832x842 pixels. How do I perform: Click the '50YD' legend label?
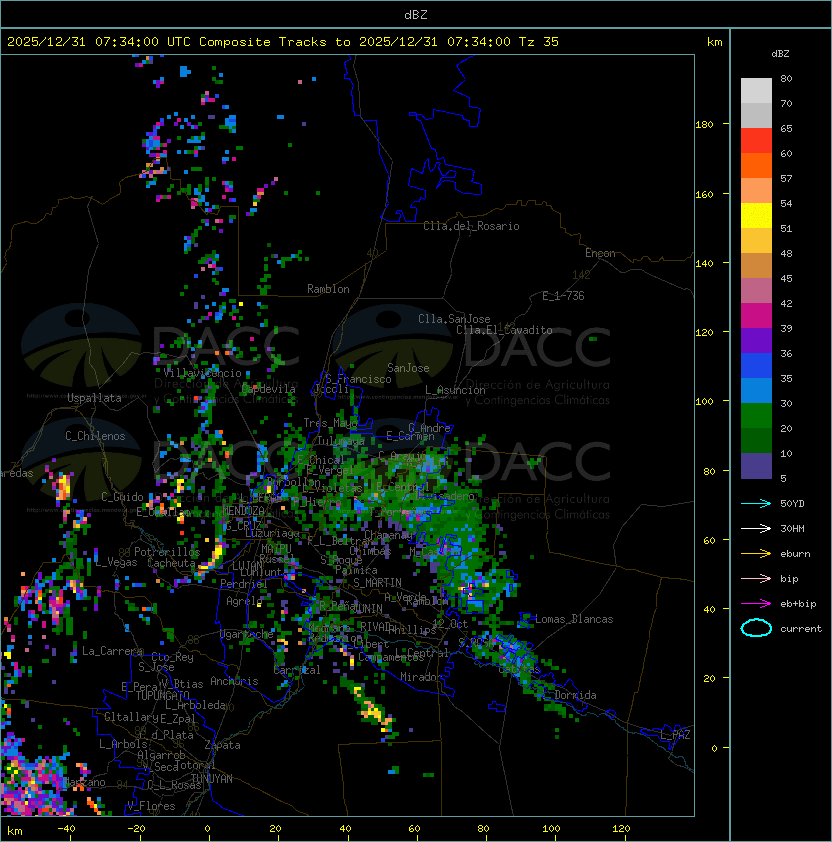click(x=792, y=504)
